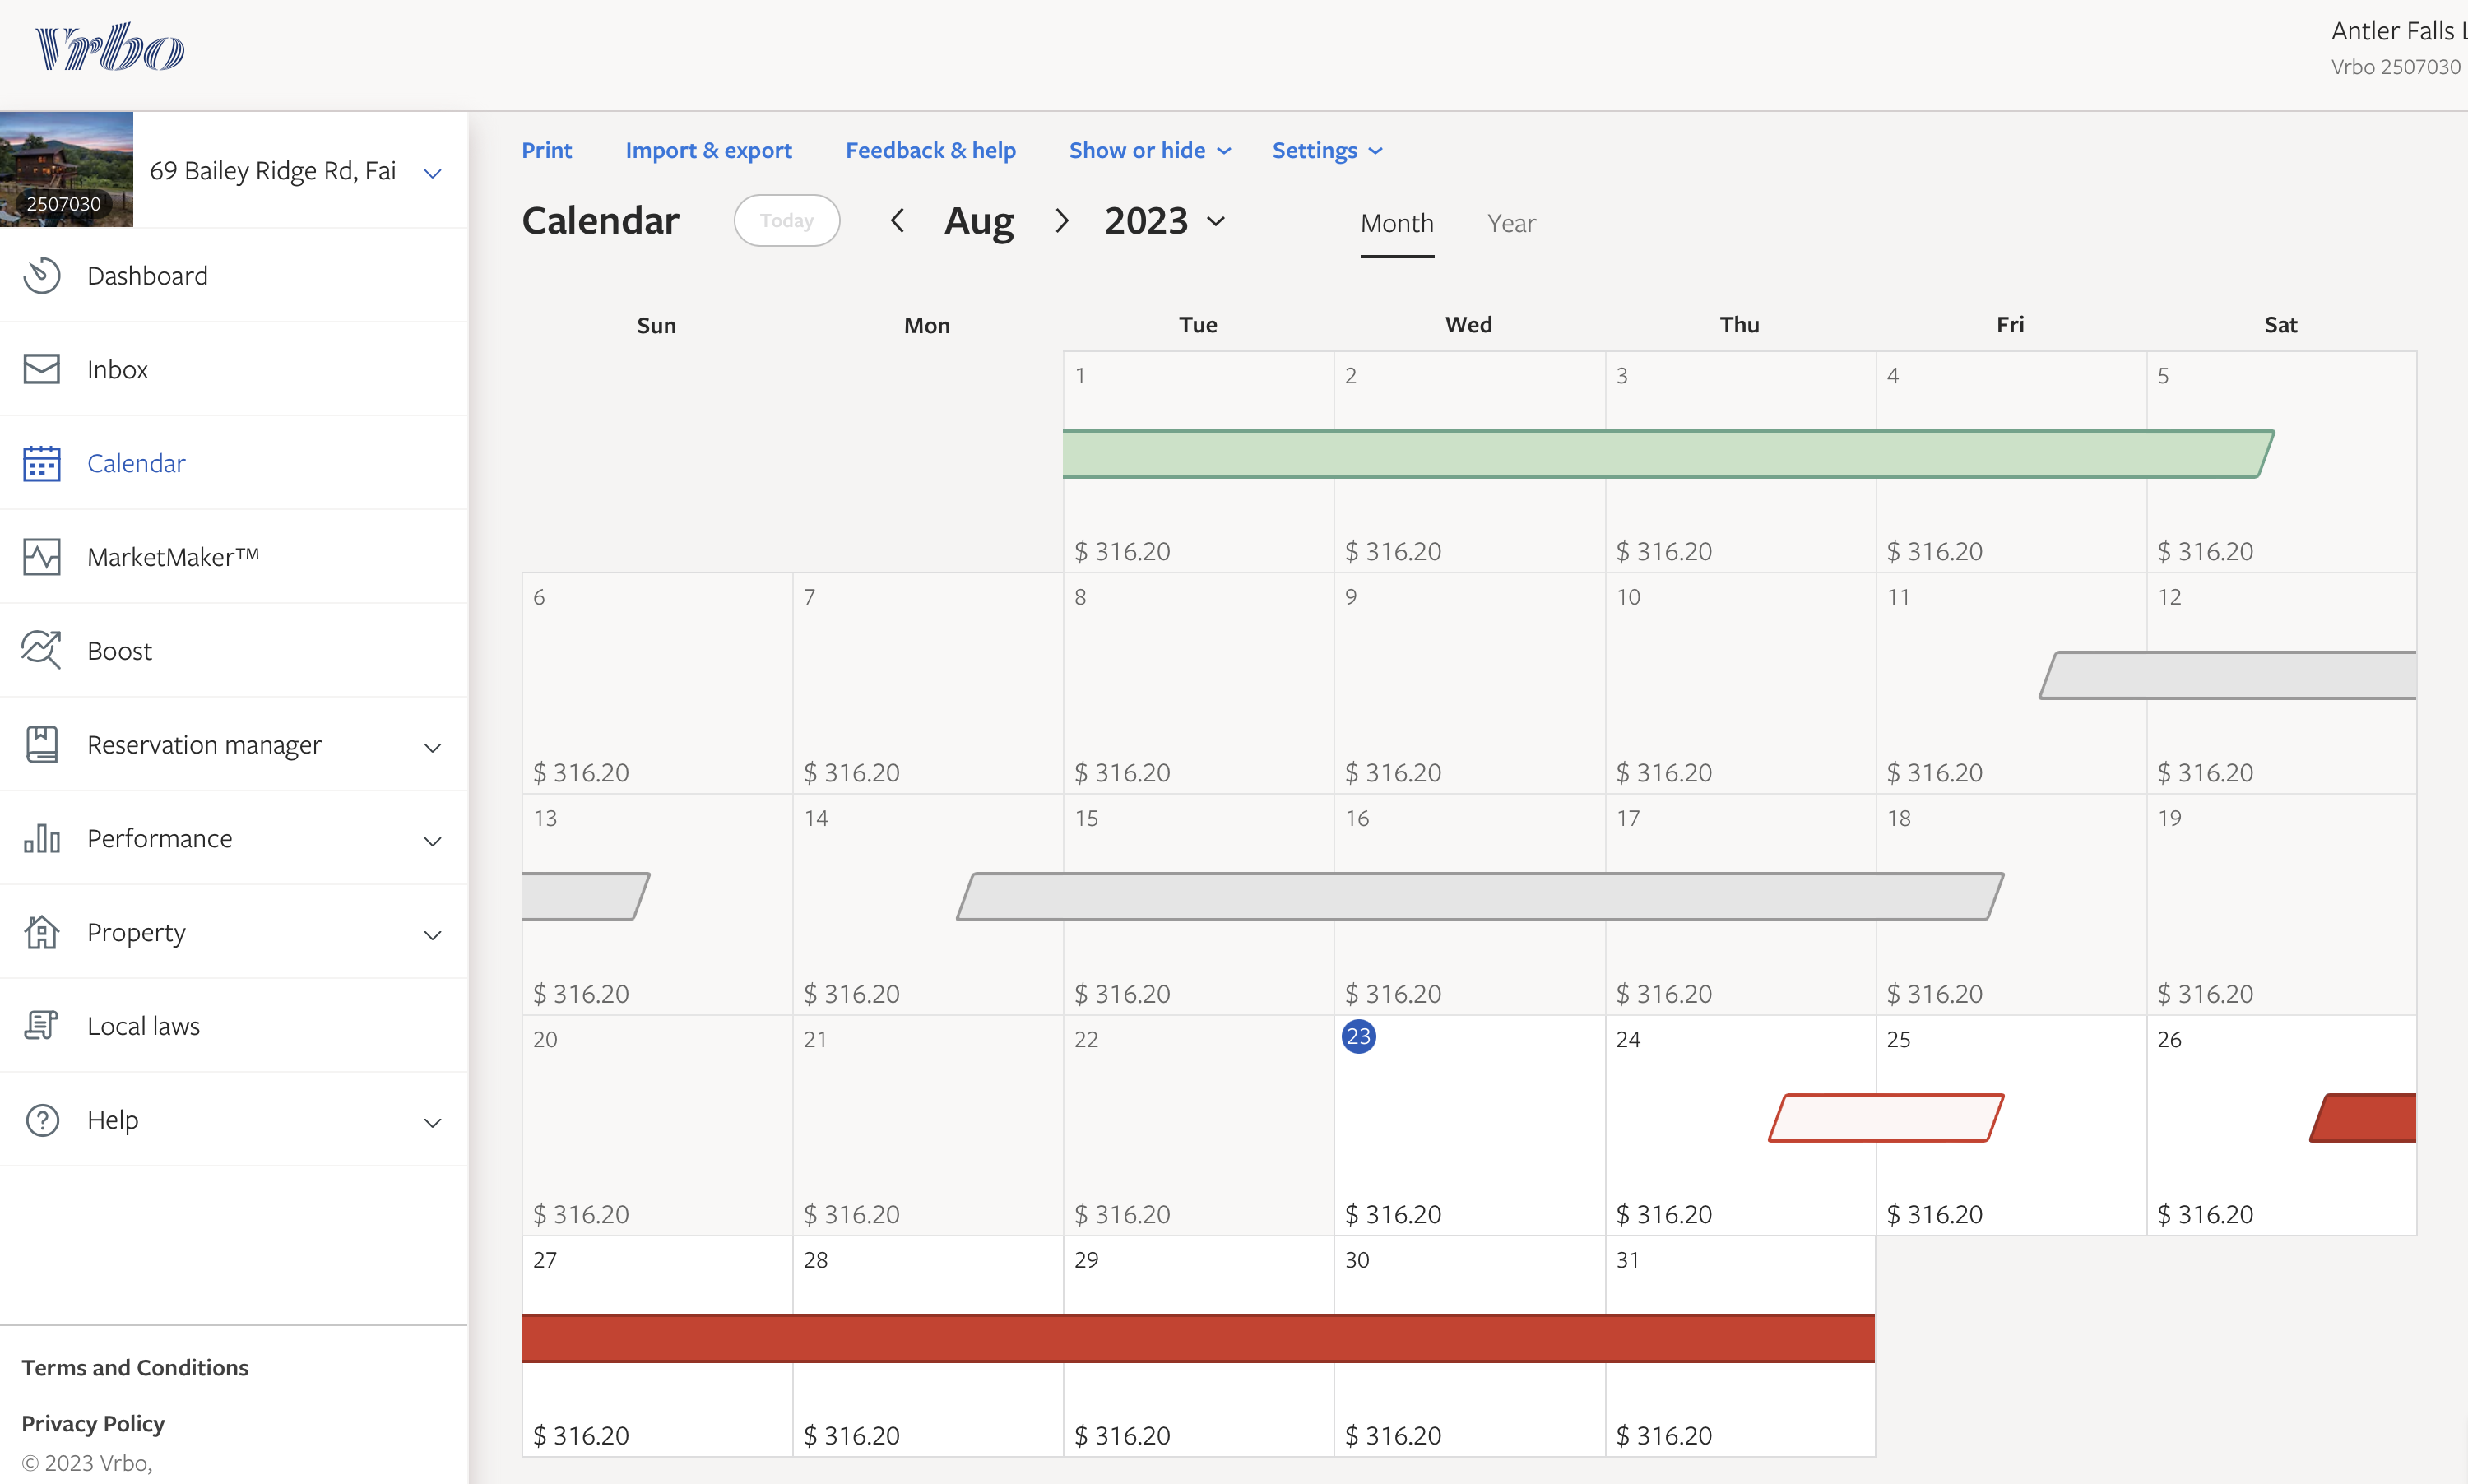
Task: Advance to next month with right arrow
Action: coord(1062,220)
